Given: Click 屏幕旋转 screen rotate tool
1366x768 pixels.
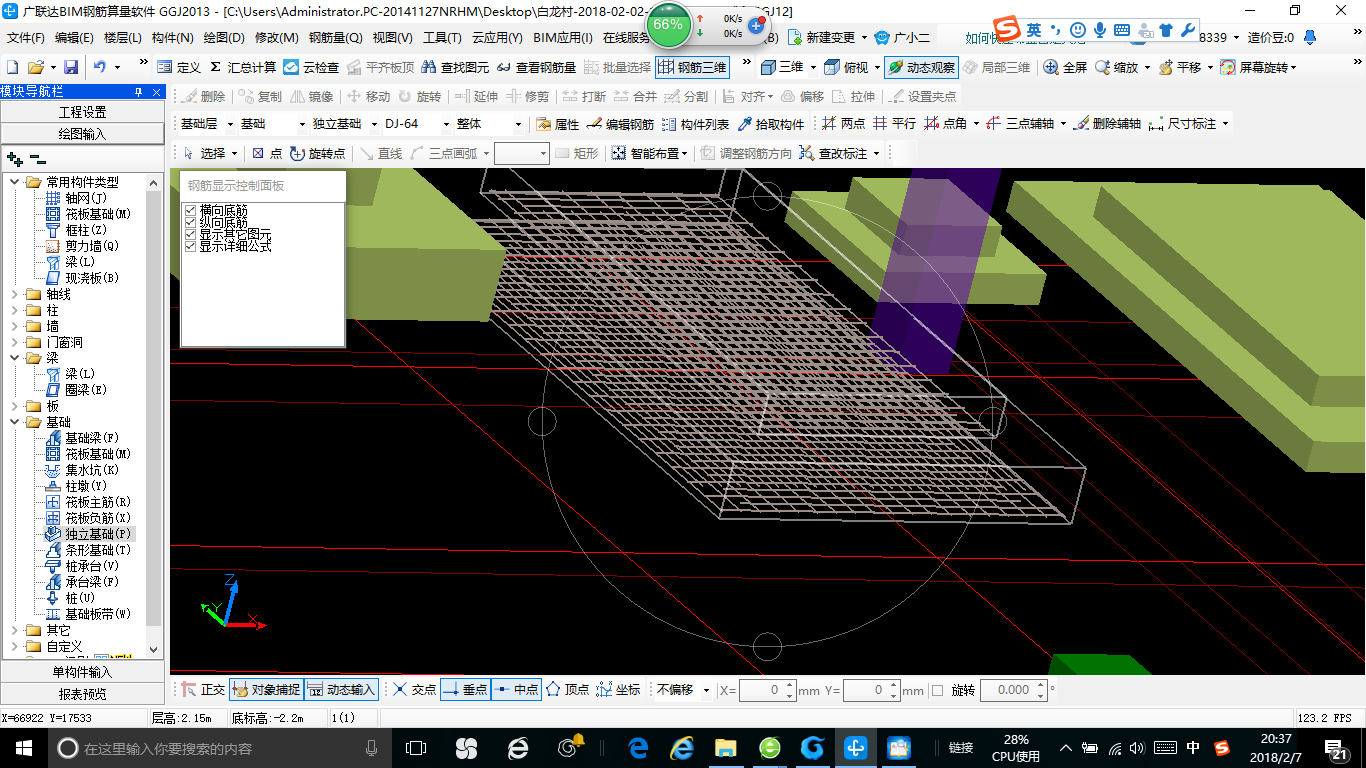Looking at the screenshot, I should pos(1254,67).
